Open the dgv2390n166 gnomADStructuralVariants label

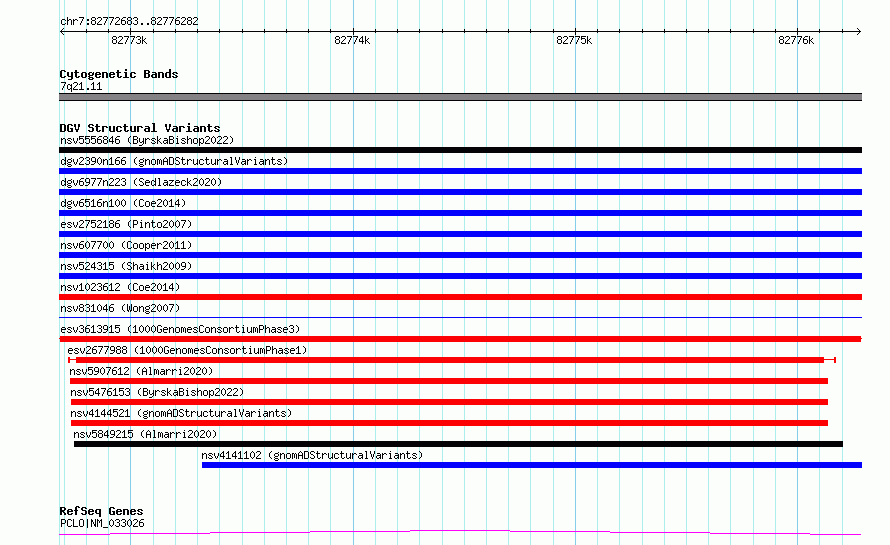click(x=174, y=161)
